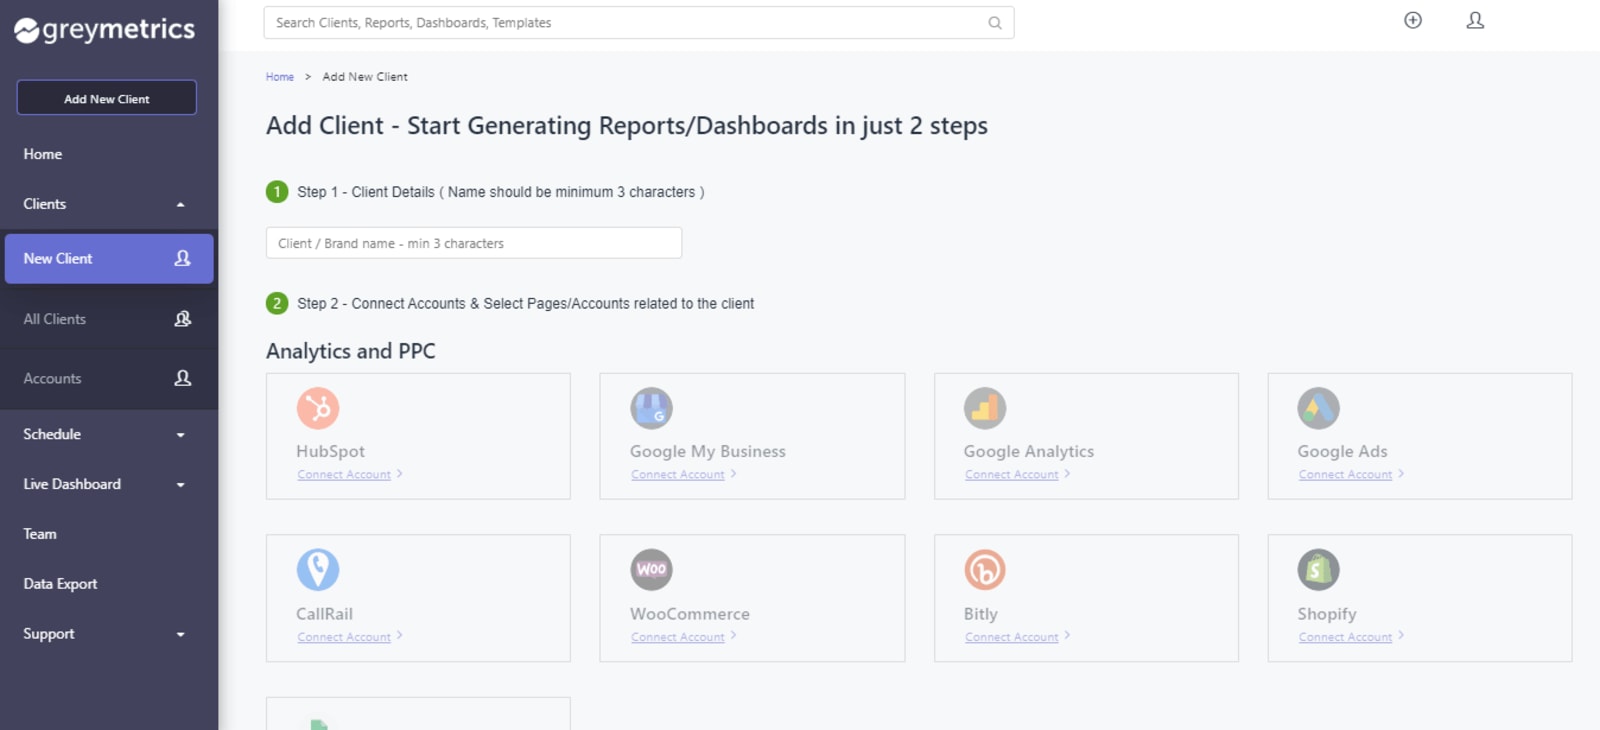
Task: Expand the Schedule menu arrow
Action: pyautogui.click(x=181, y=435)
